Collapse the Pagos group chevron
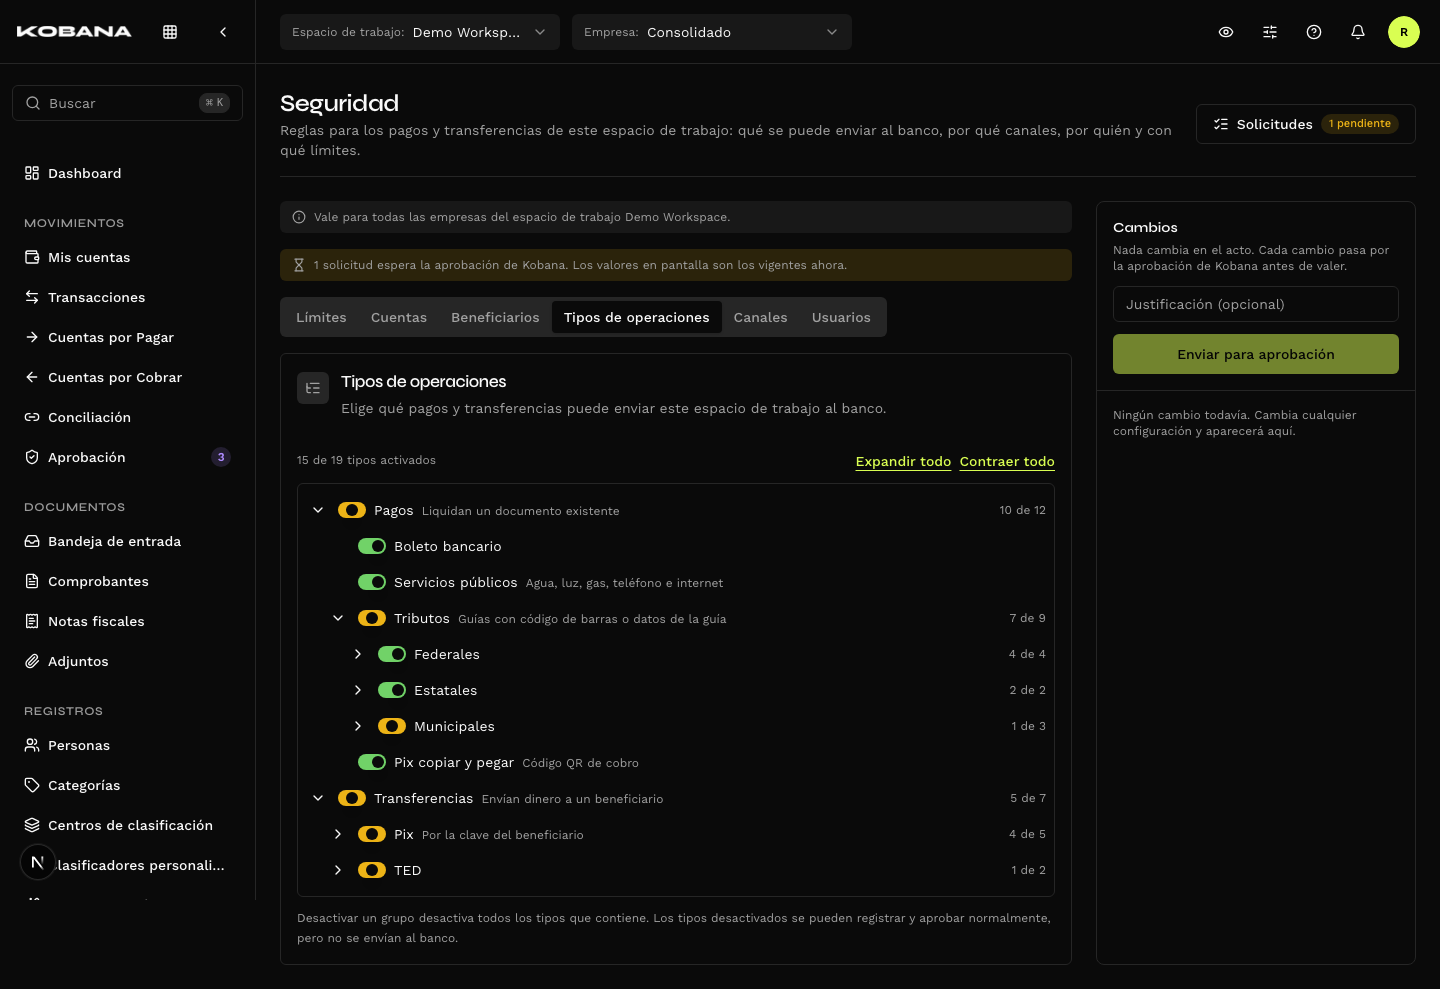The image size is (1440, 989). [x=318, y=510]
